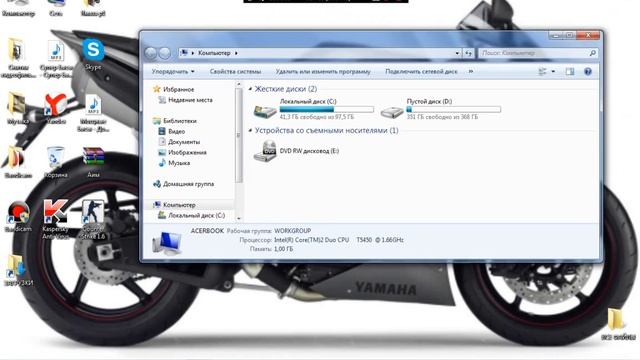640x360 pixels.
Task: Click Удалить или изменить программу
Action: 323,71
